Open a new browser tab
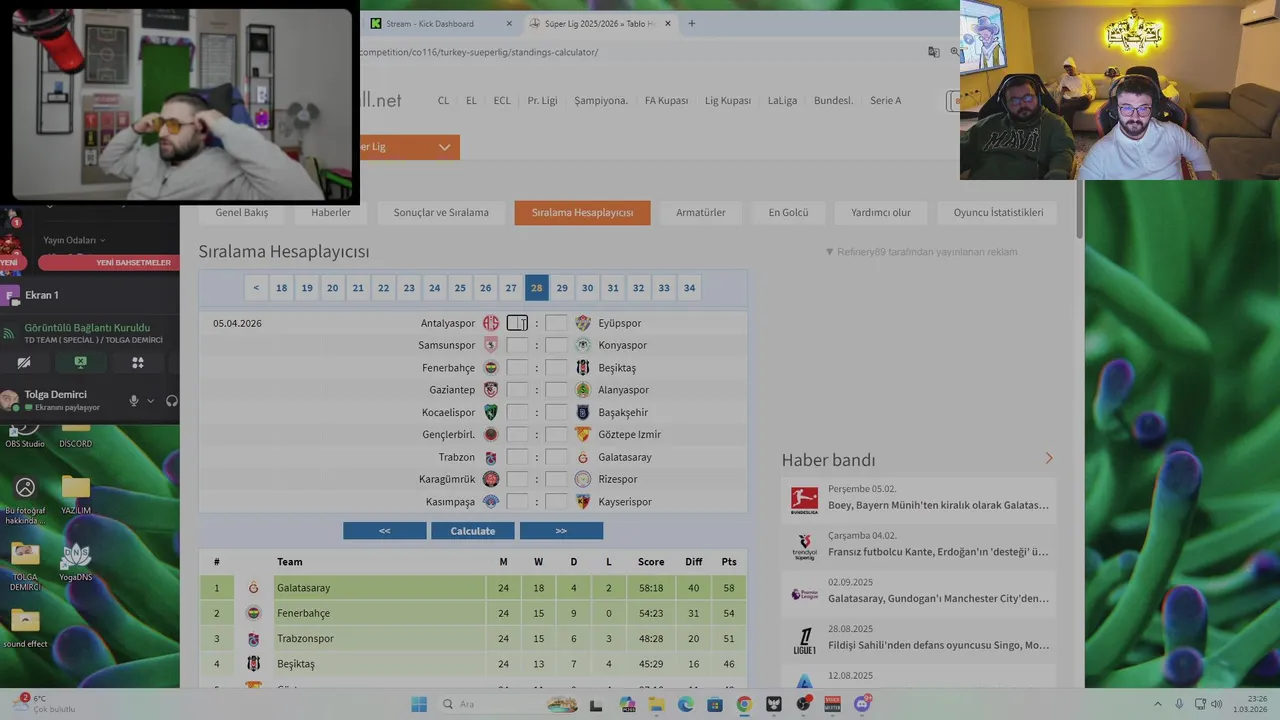 point(691,23)
